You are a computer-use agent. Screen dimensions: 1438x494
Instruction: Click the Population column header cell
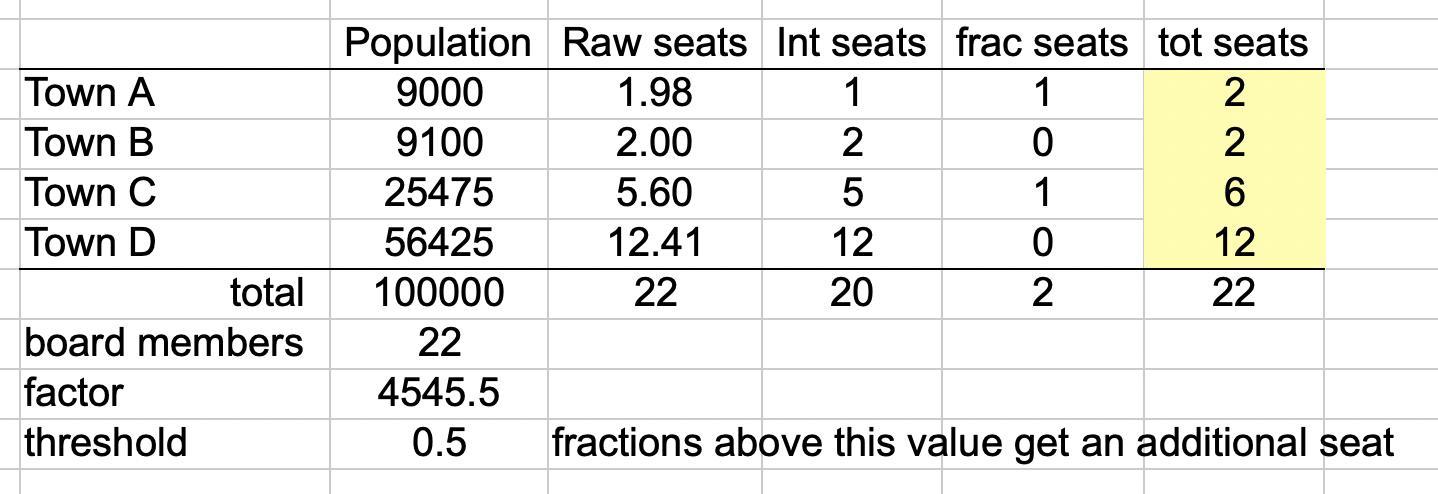pyautogui.click(x=439, y=44)
